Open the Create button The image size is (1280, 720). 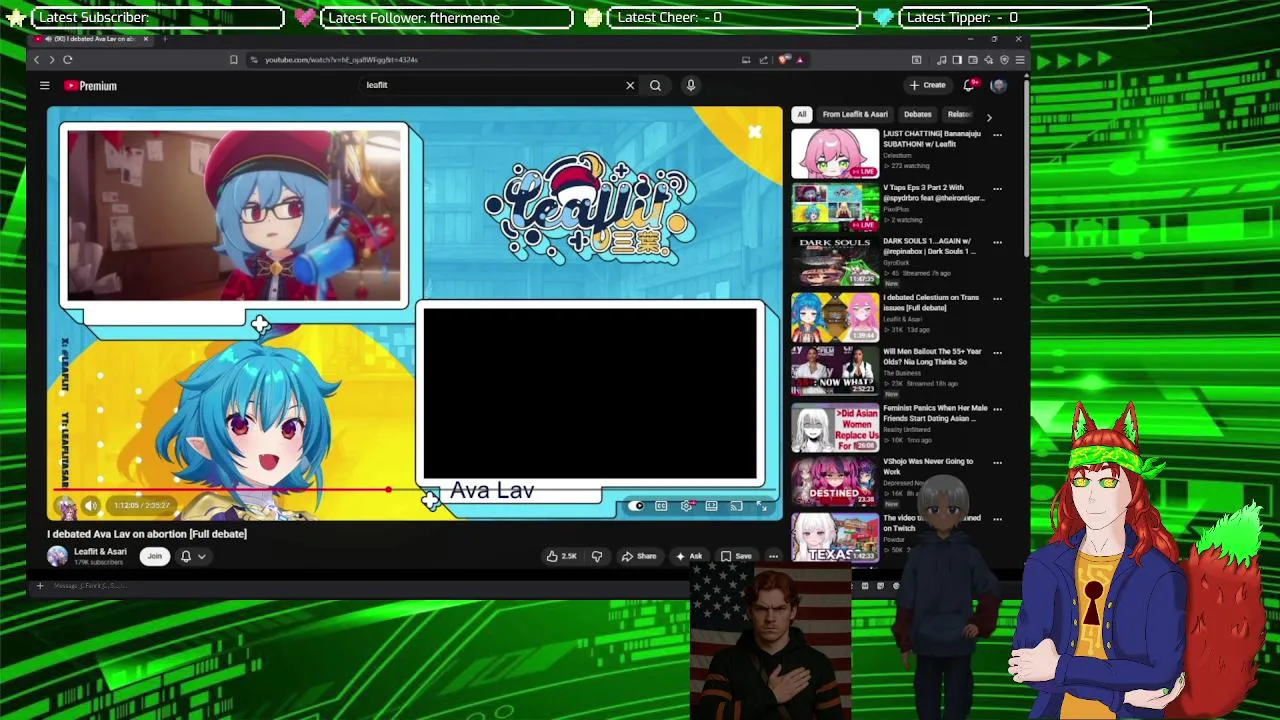point(927,85)
